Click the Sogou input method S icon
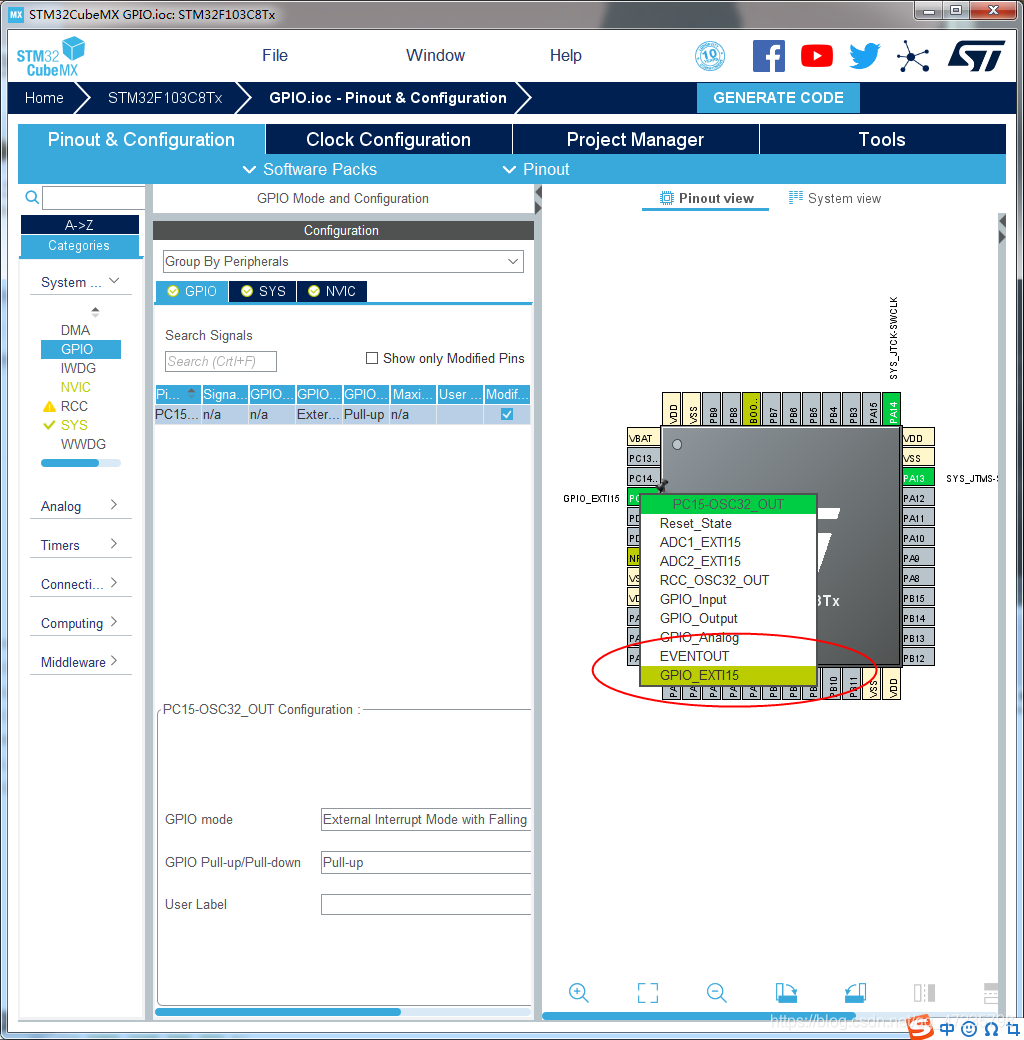The width and height of the screenshot is (1024, 1040). tap(921, 1026)
